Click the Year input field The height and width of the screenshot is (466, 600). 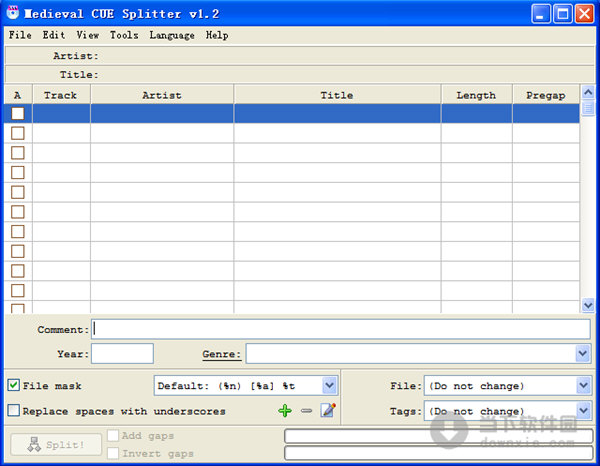(122, 354)
